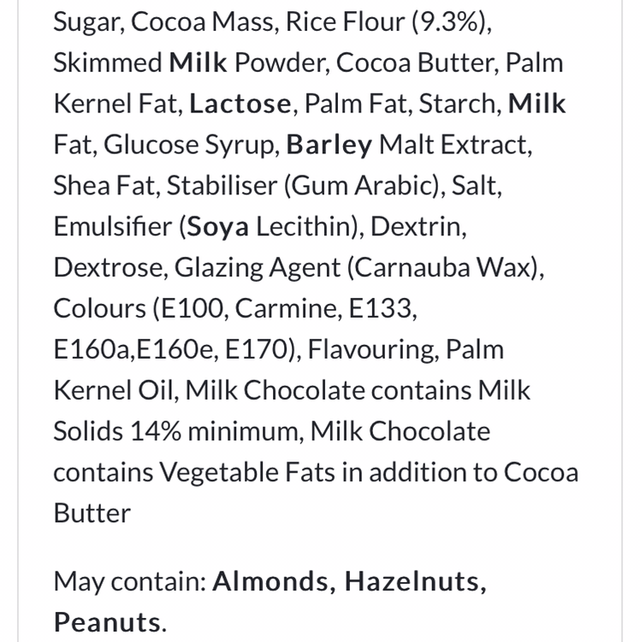The height and width of the screenshot is (642, 640).
Task: Click the May contain label
Action: (128, 581)
